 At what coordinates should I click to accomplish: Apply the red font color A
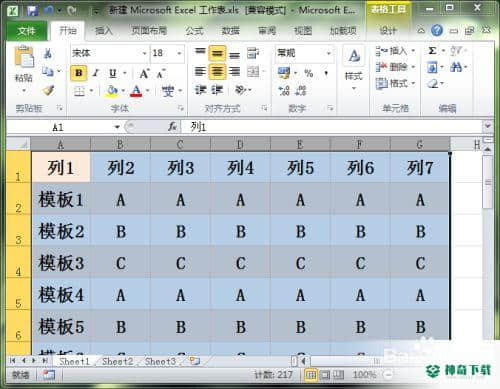pyautogui.click(x=136, y=91)
